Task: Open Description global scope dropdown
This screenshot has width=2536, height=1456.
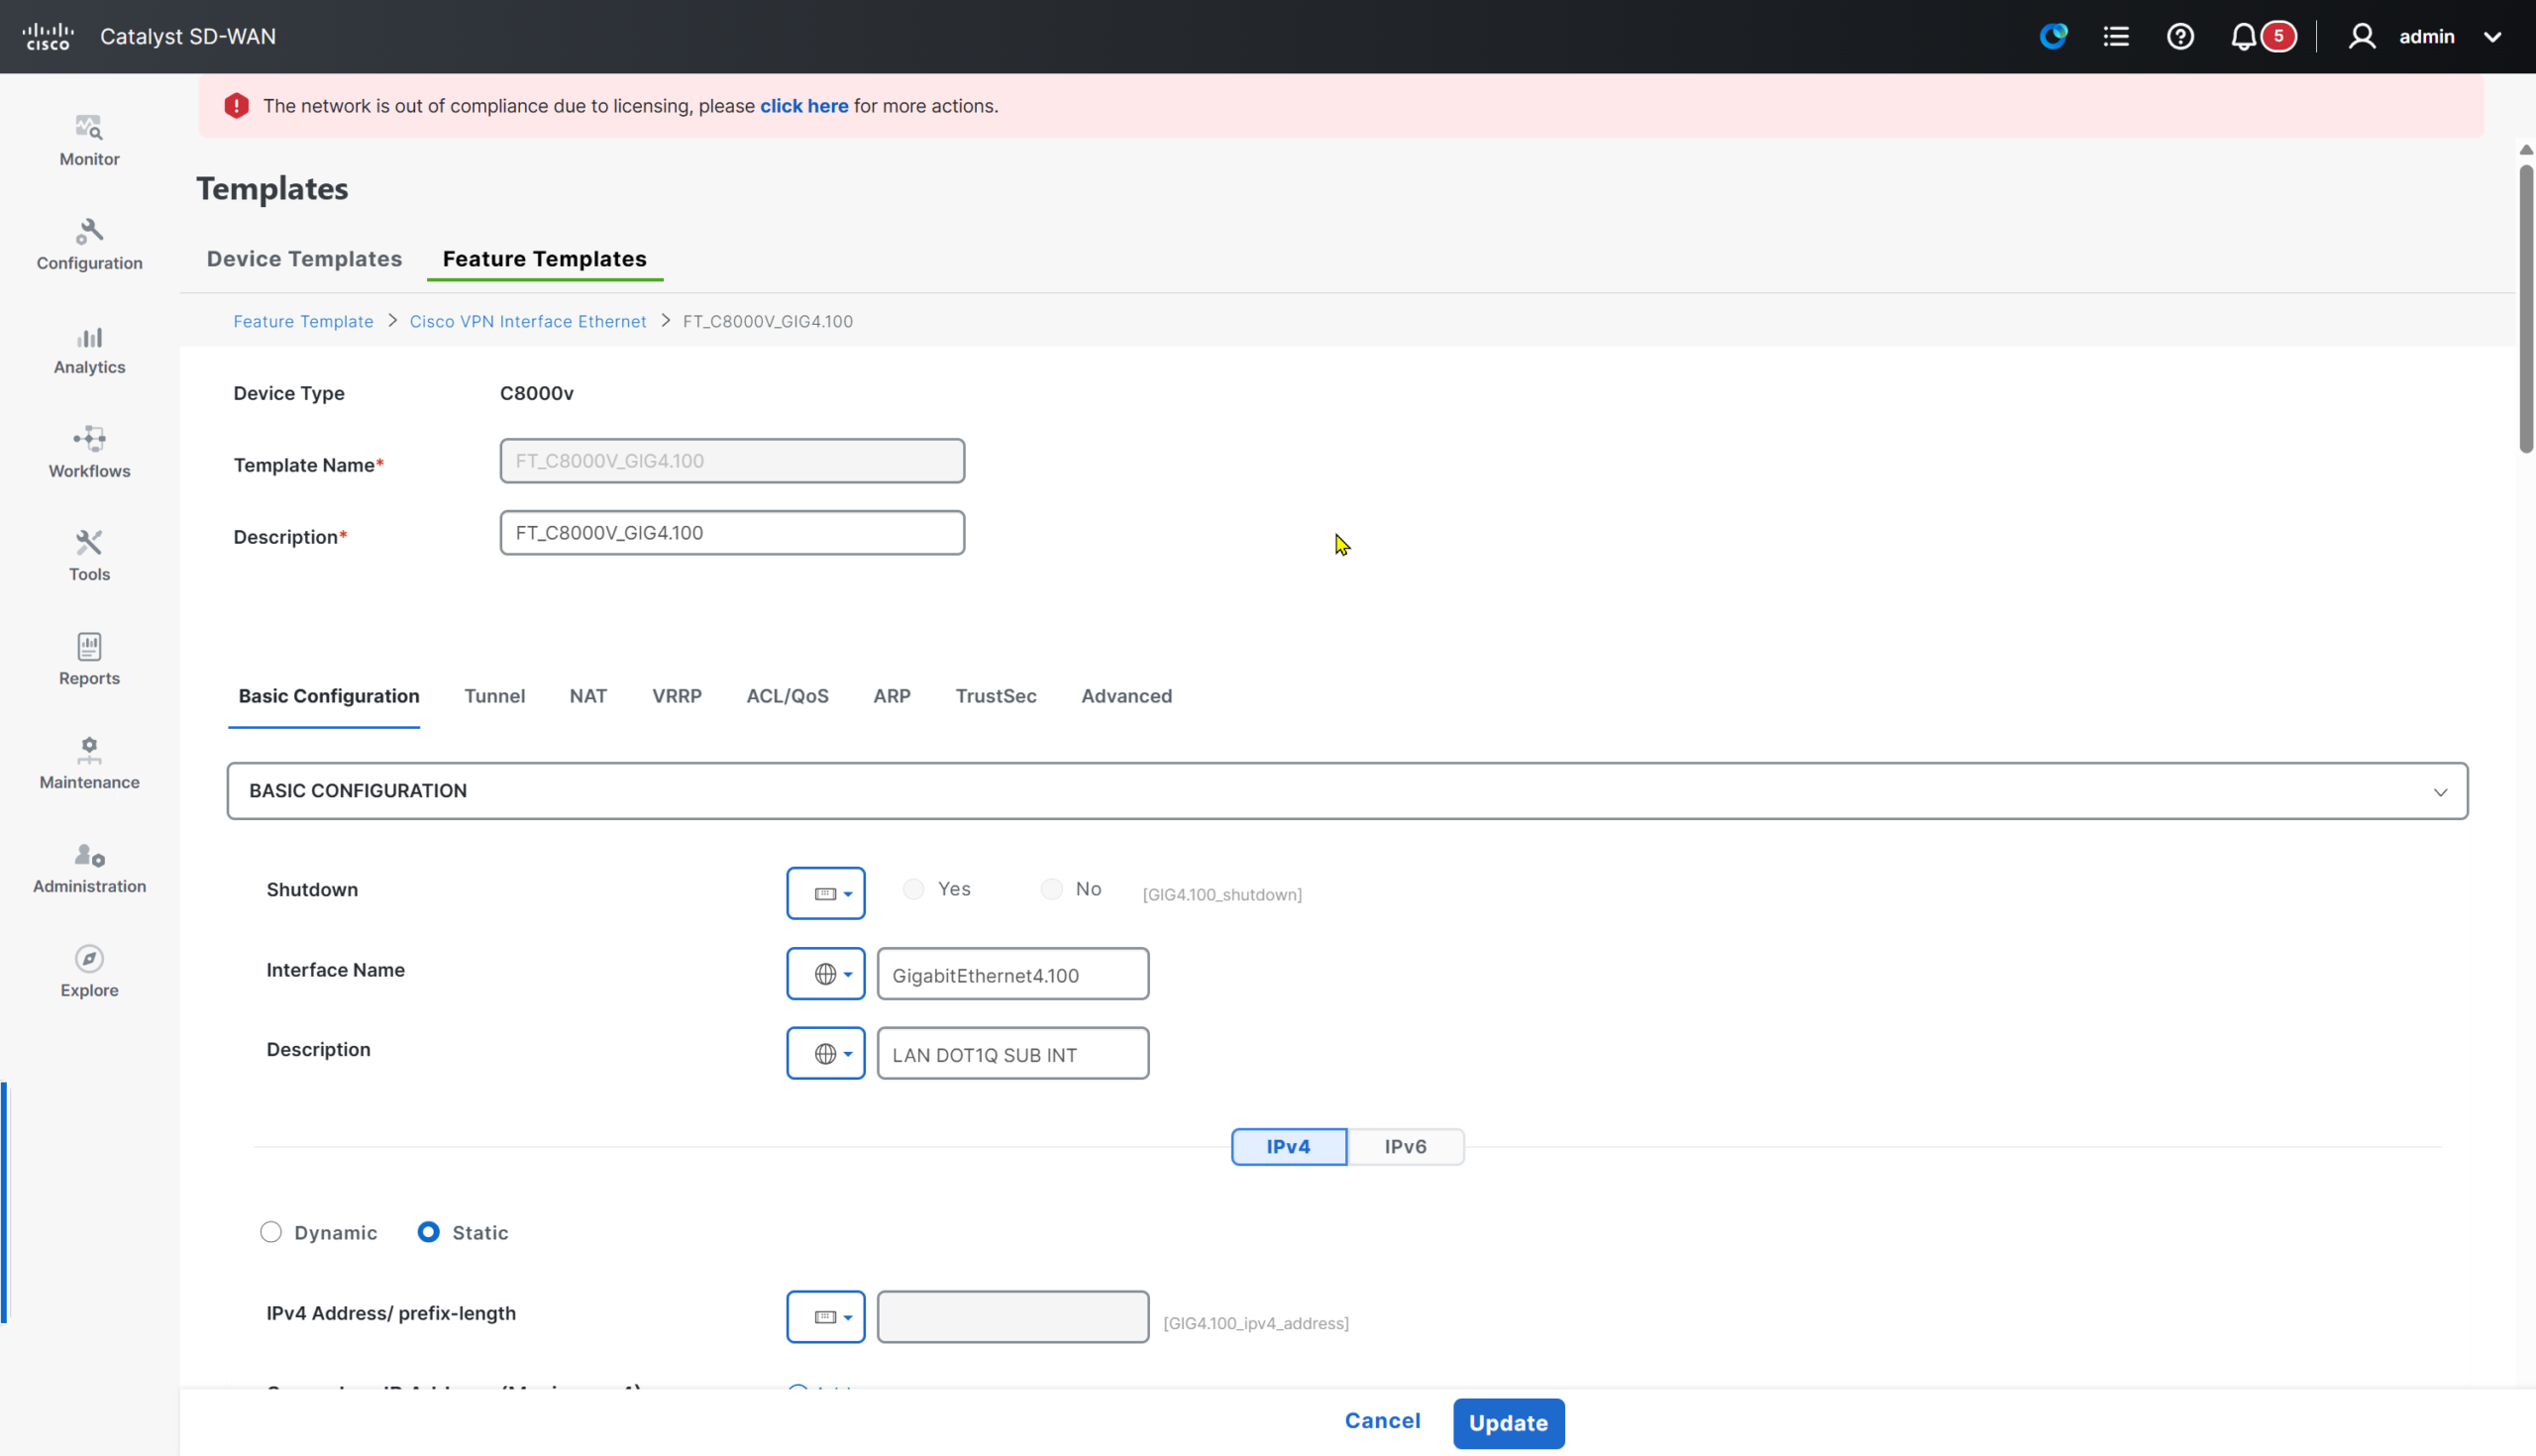Action: (x=825, y=1053)
